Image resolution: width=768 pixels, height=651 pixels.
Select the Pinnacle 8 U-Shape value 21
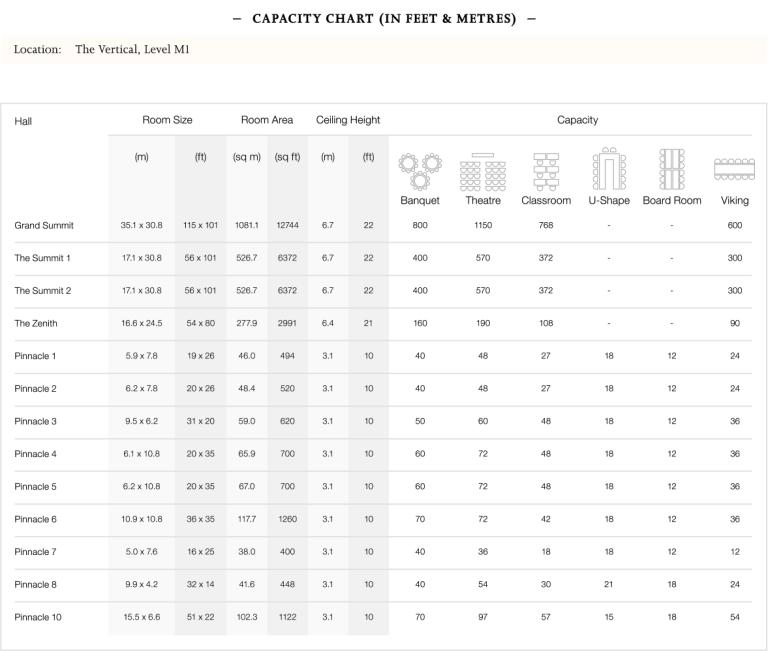[609, 584]
